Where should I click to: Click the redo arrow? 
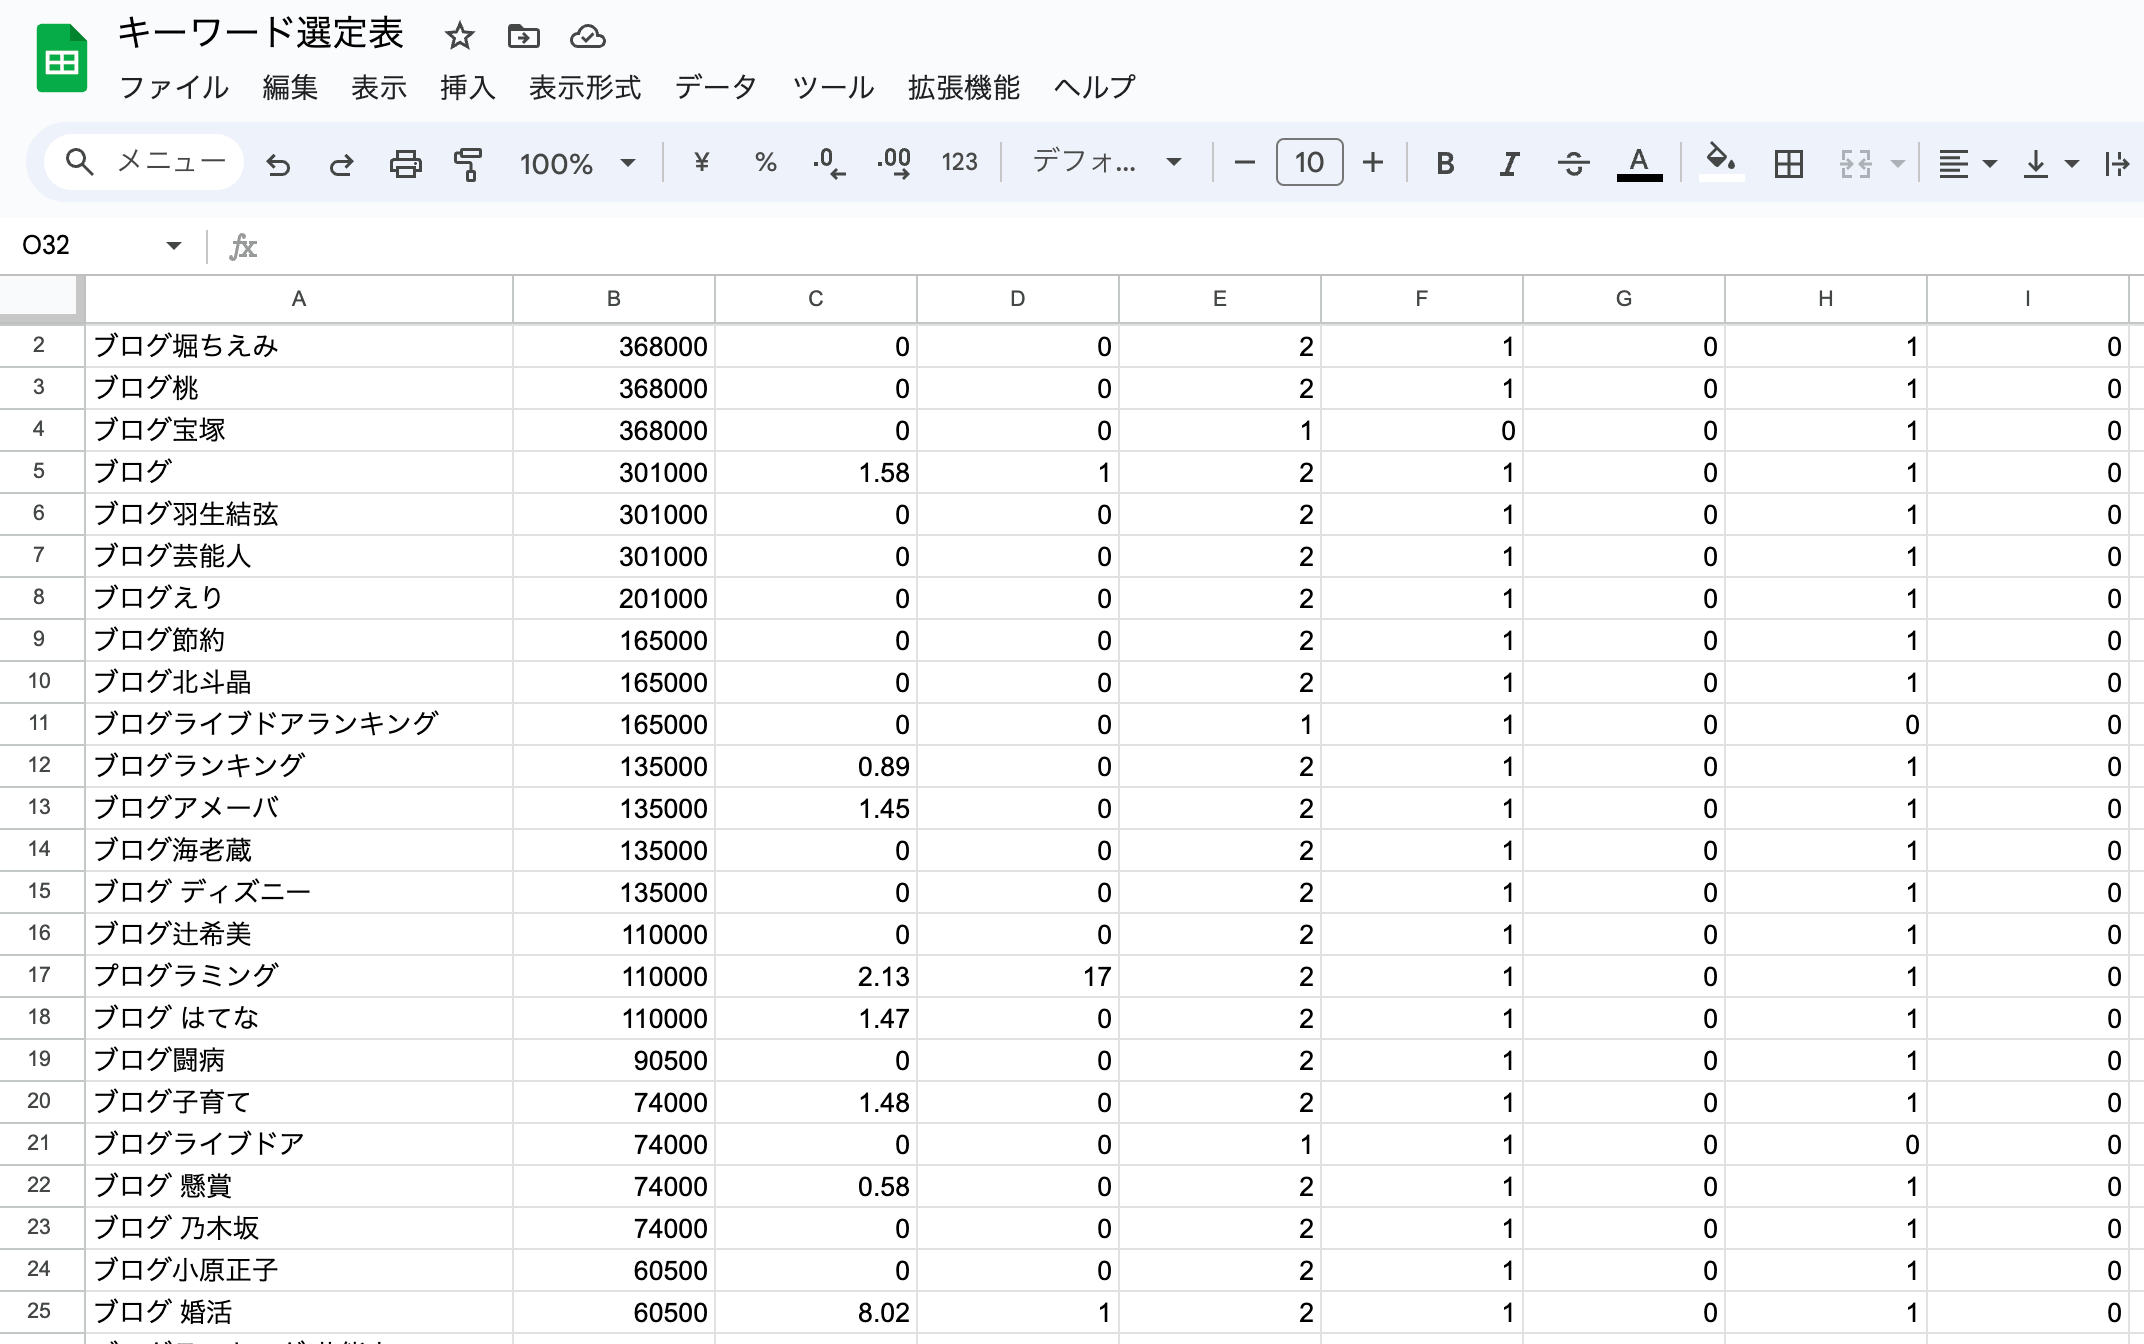(341, 163)
